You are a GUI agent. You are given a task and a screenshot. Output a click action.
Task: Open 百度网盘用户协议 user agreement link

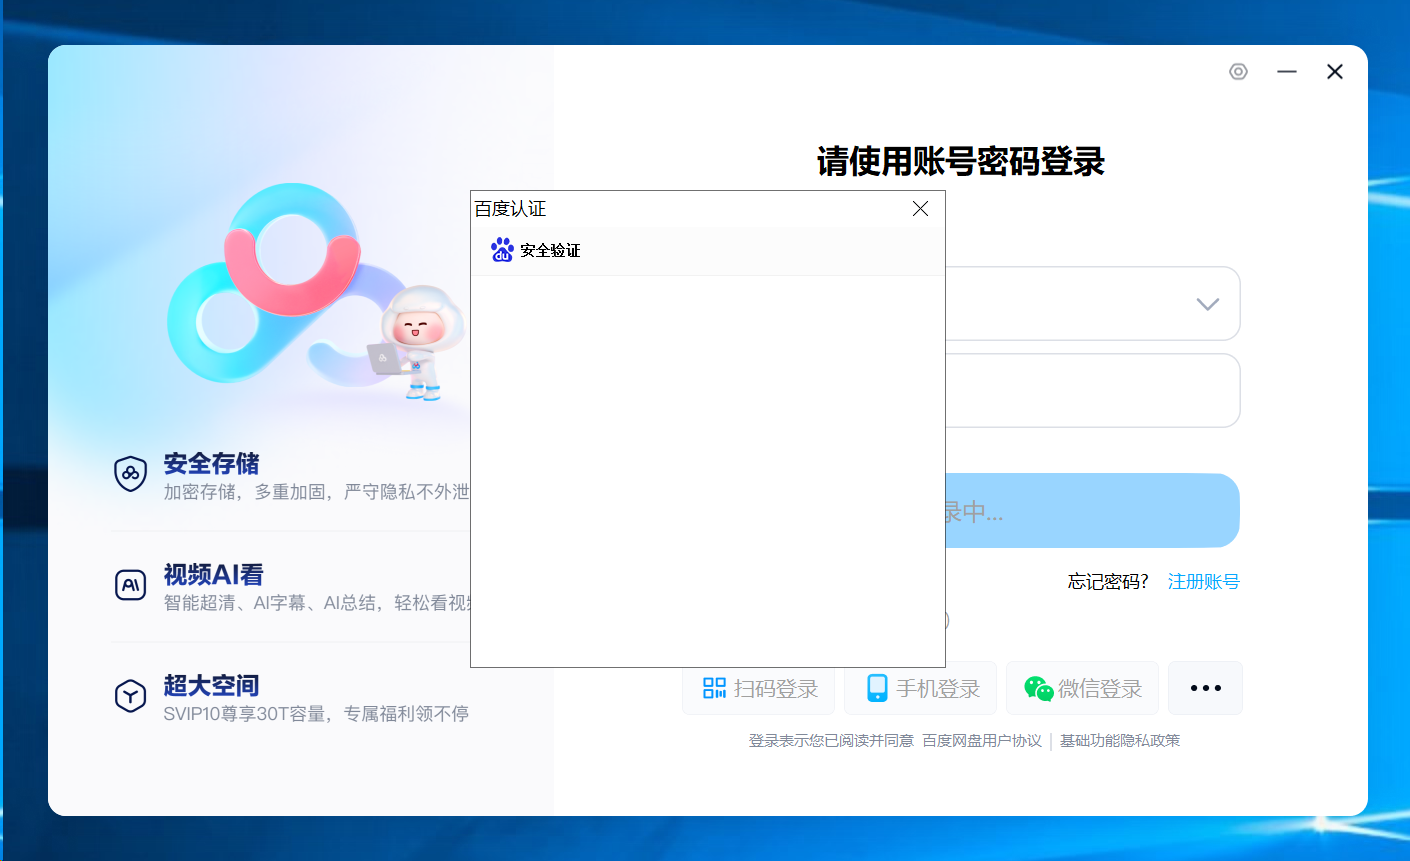point(982,741)
